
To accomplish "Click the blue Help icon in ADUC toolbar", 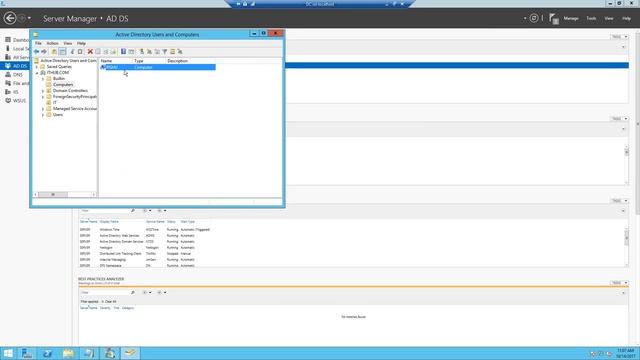I will click(123, 51).
